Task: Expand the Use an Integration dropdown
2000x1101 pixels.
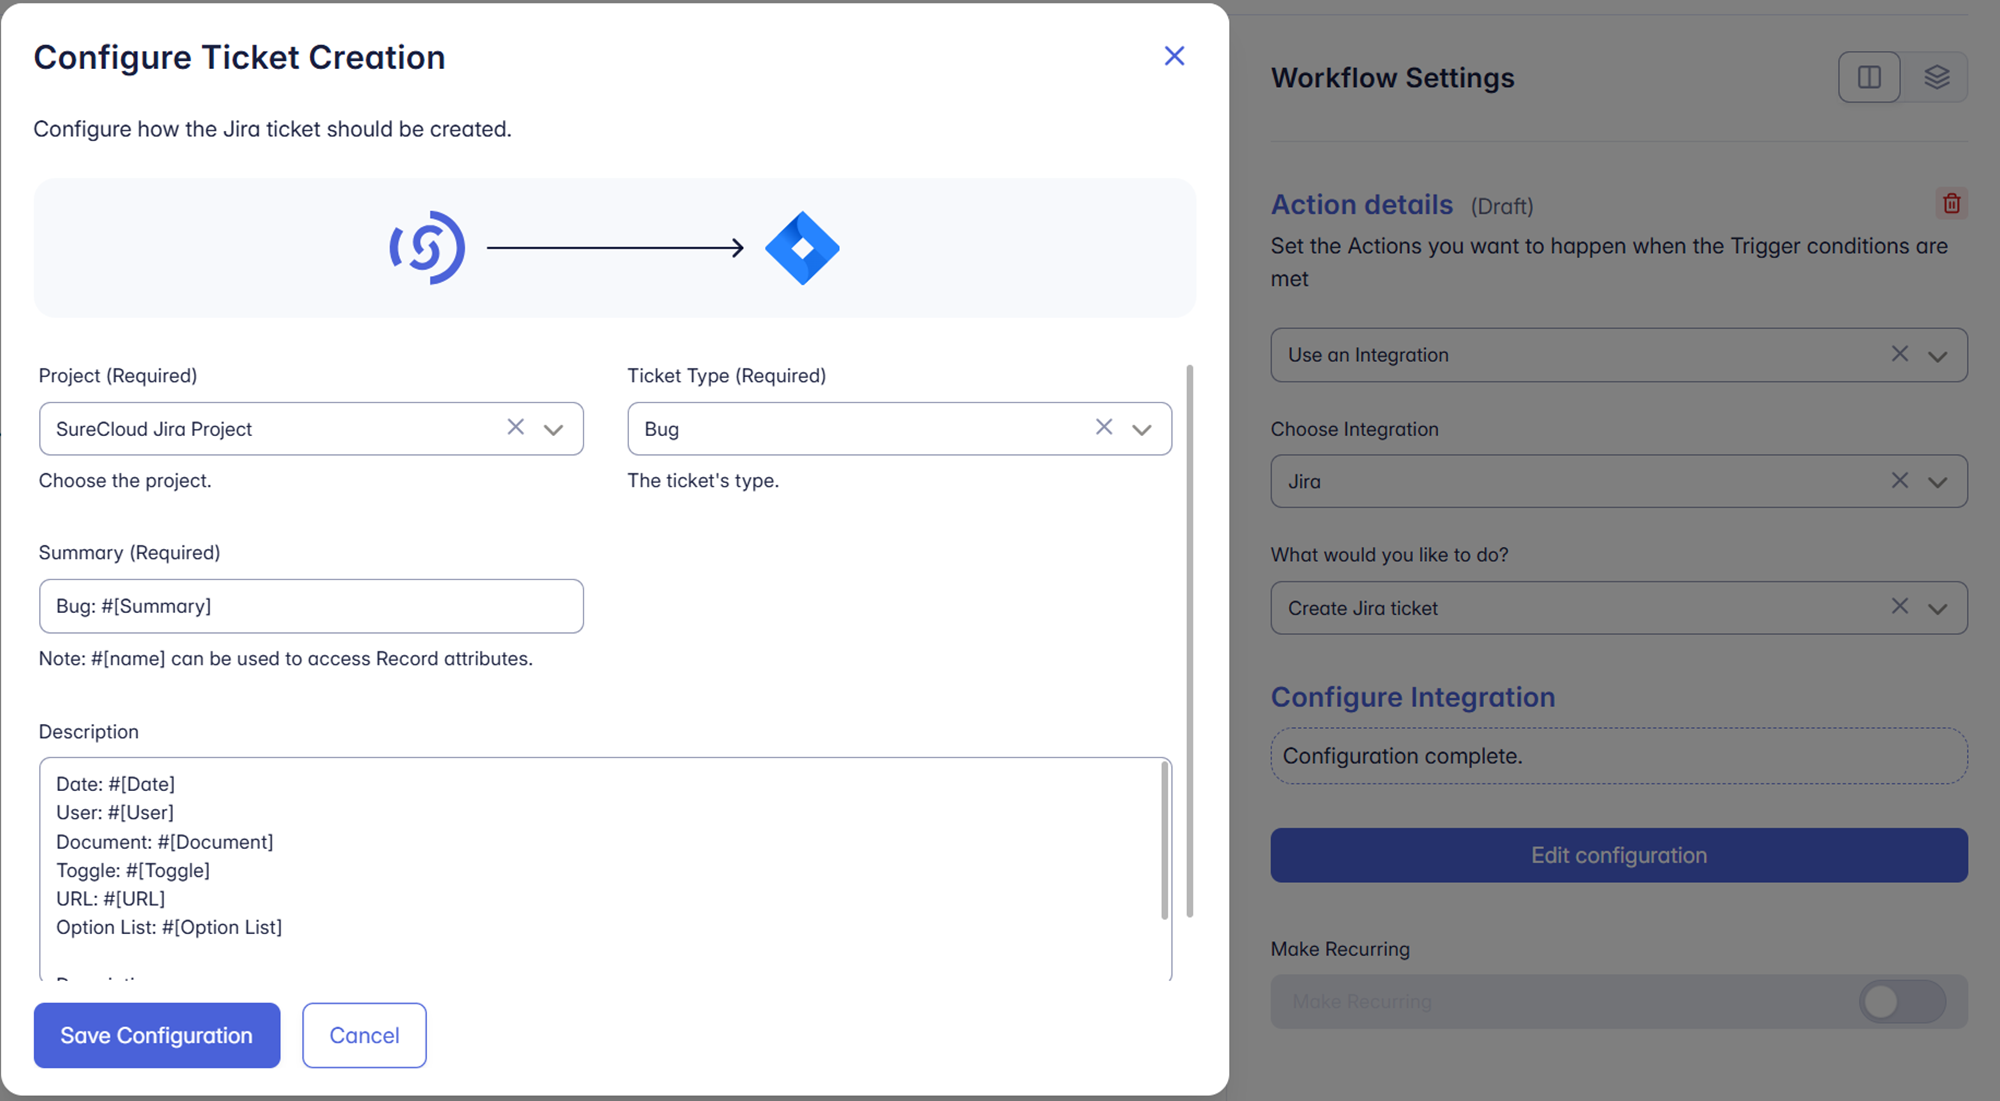Action: 1937,356
